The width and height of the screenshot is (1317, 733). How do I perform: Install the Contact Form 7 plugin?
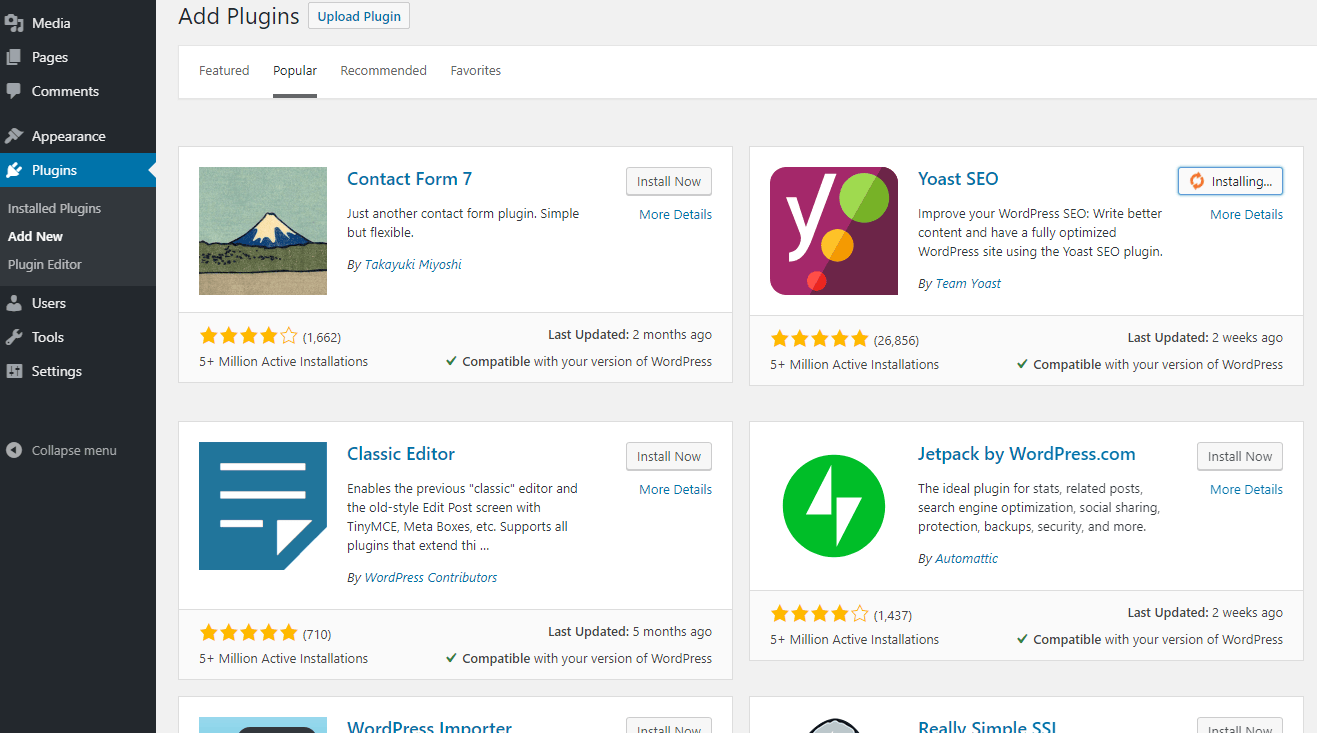(x=668, y=181)
